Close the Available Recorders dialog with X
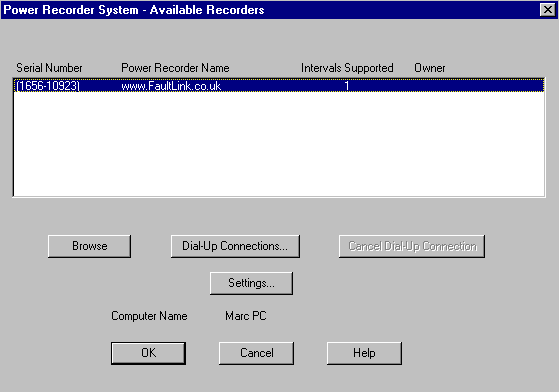Image resolution: width=559 pixels, height=392 pixels. [548, 10]
